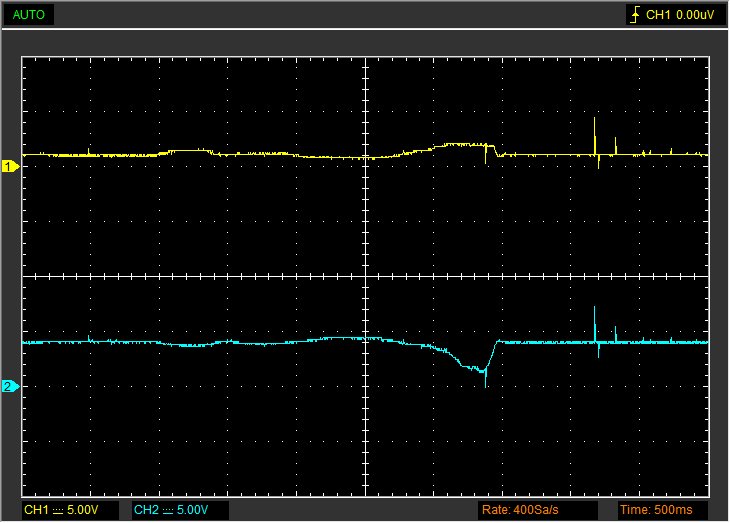Click the CH2 DC coupling symbol
730x523 pixels.
pyautogui.click(x=168, y=511)
